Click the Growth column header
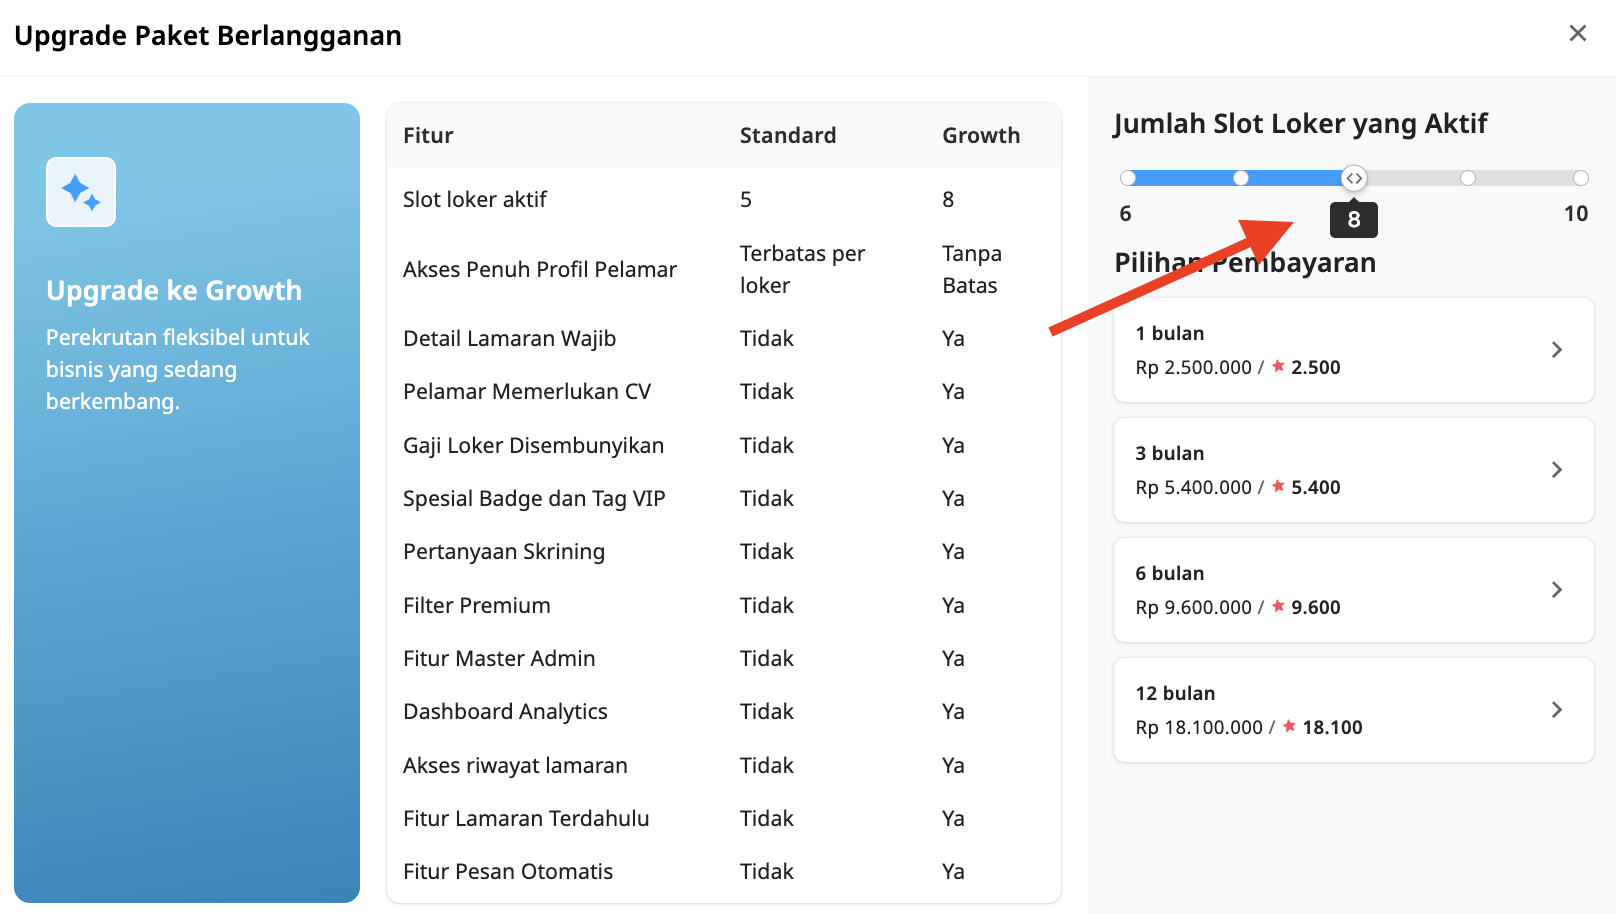 980,135
